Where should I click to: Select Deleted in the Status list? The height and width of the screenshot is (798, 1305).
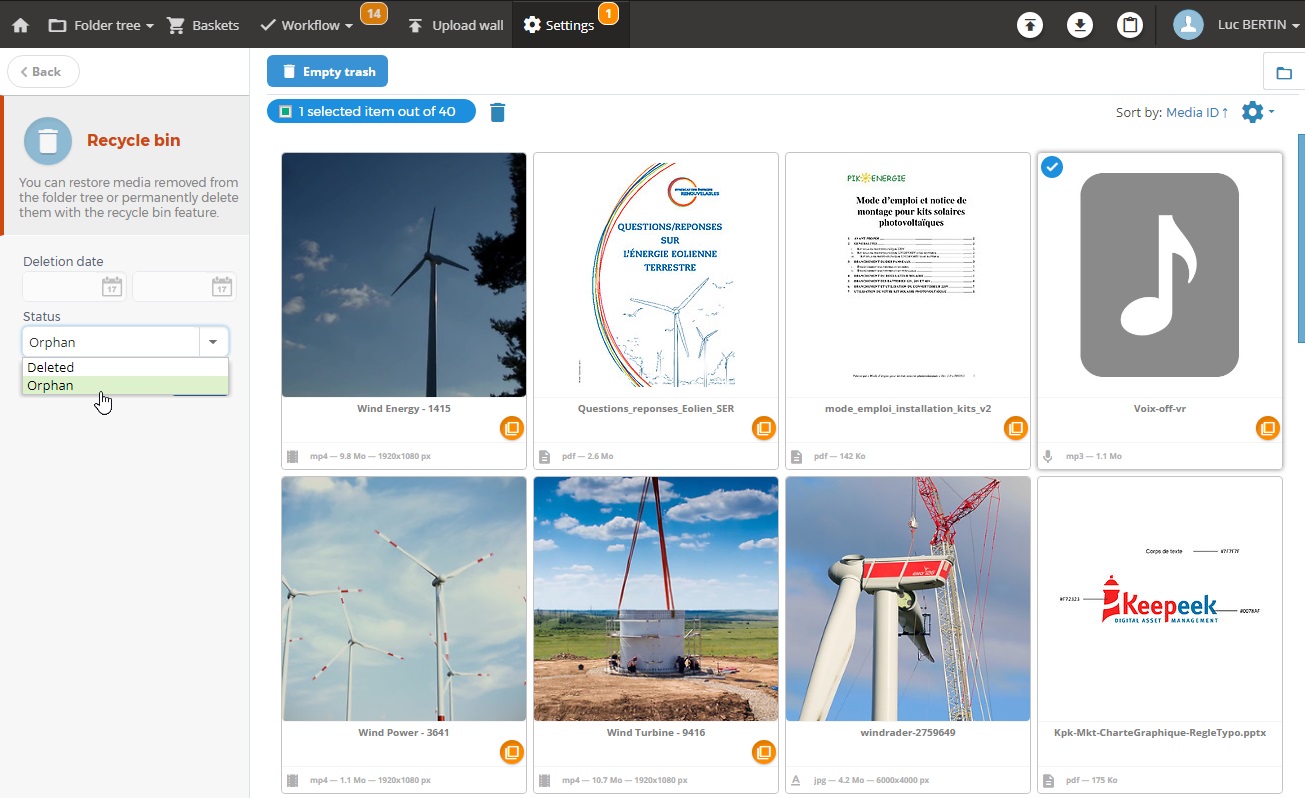126,368
